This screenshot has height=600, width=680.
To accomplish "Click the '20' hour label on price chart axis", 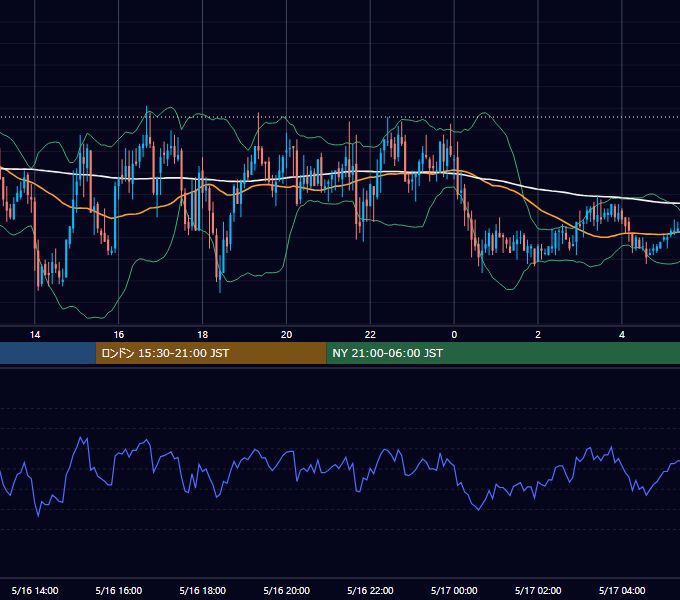I will 286,335.
